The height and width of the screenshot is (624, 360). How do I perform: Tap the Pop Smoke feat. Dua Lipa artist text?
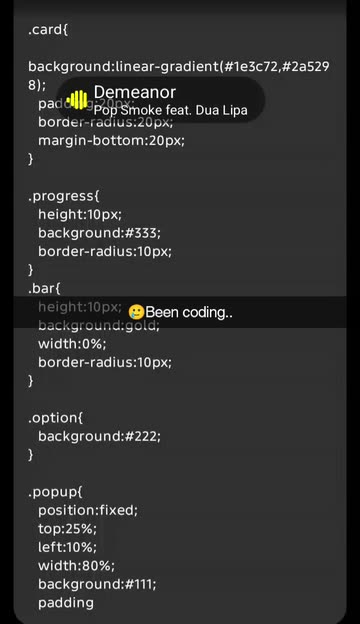pos(170,110)
